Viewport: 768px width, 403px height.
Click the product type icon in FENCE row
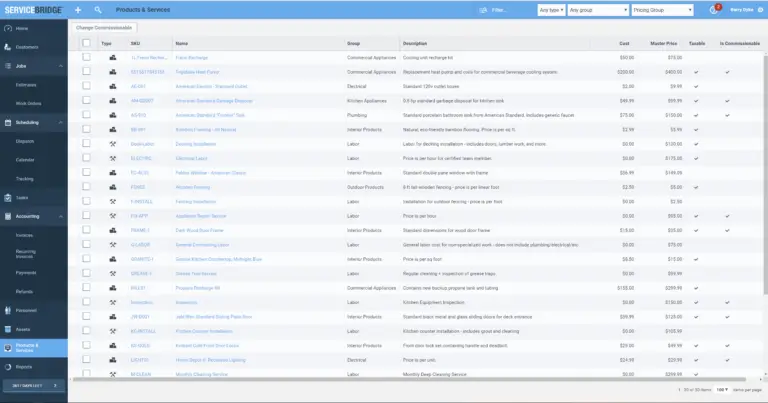pyautogui.click(x=113, y=187)
